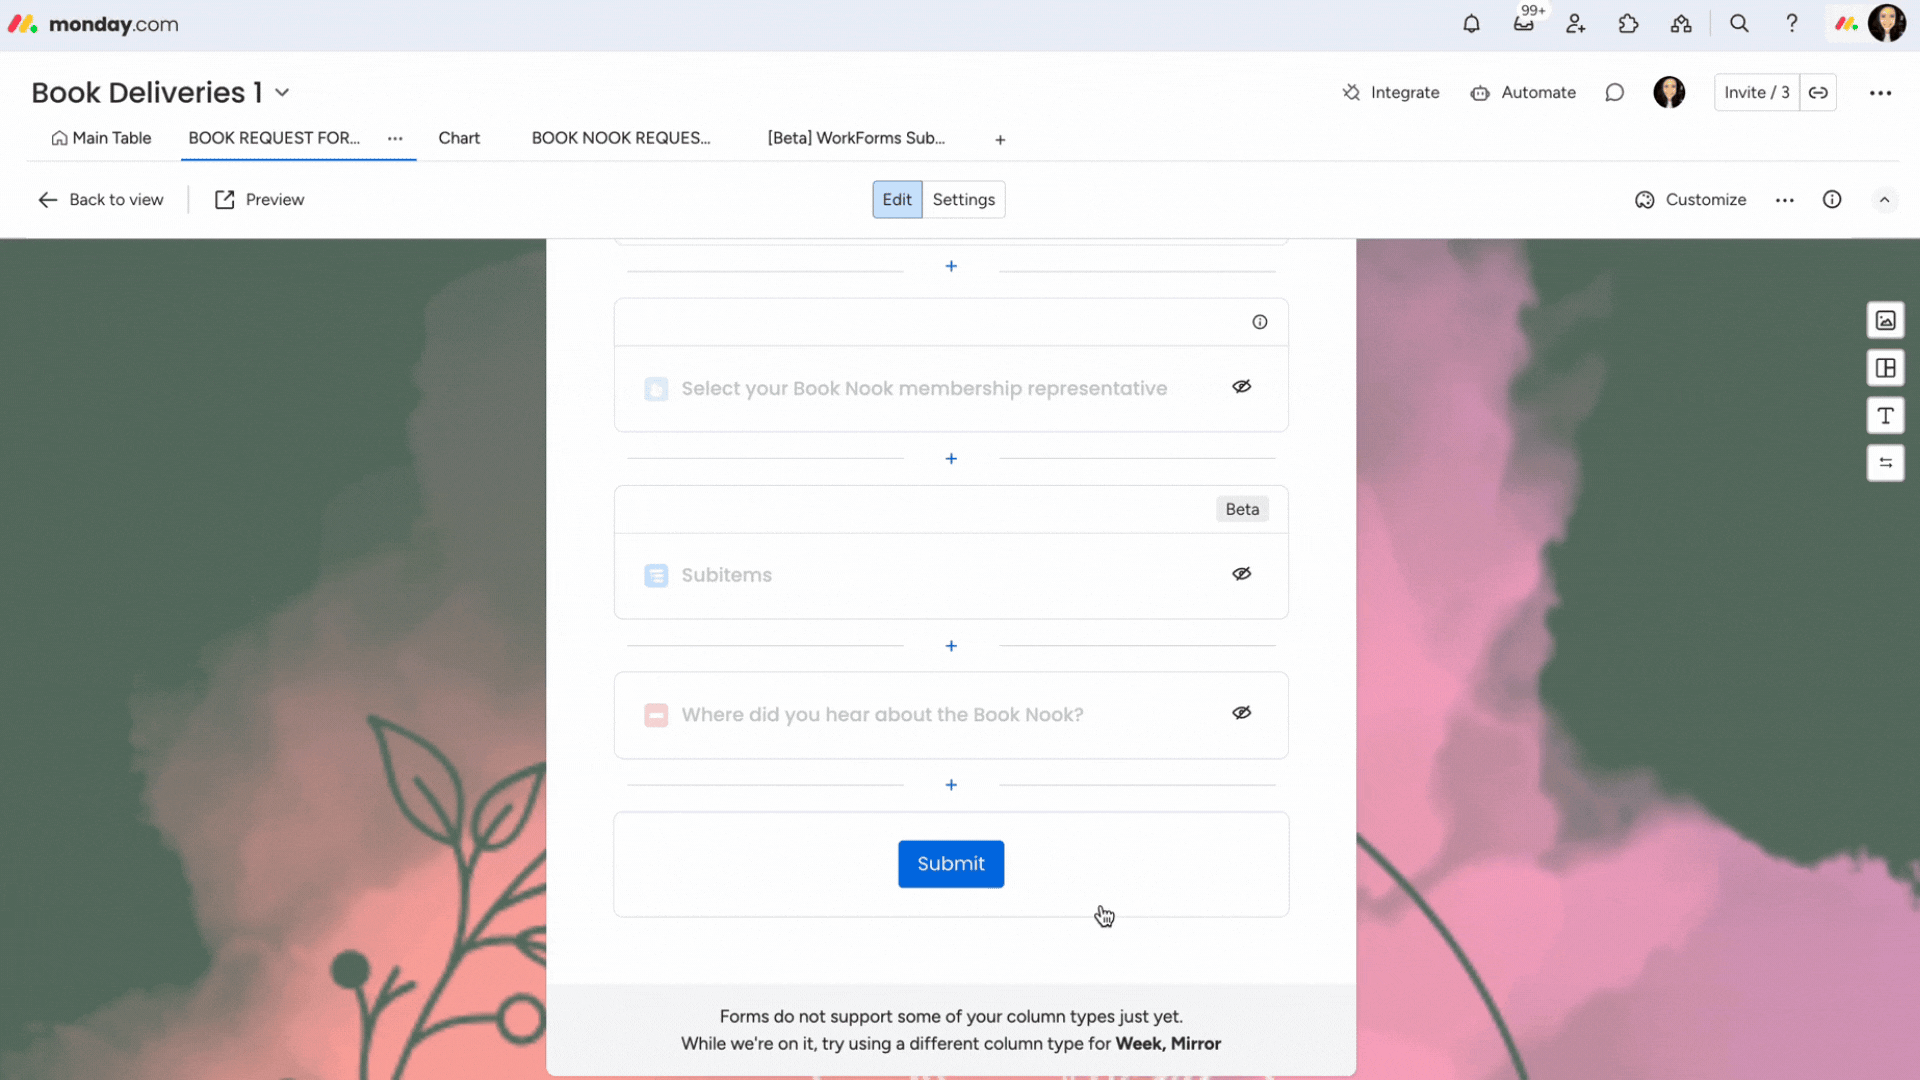Open the notifications bell
The height and width of the screenshot is (1080, 1920).
point(1470,23)
